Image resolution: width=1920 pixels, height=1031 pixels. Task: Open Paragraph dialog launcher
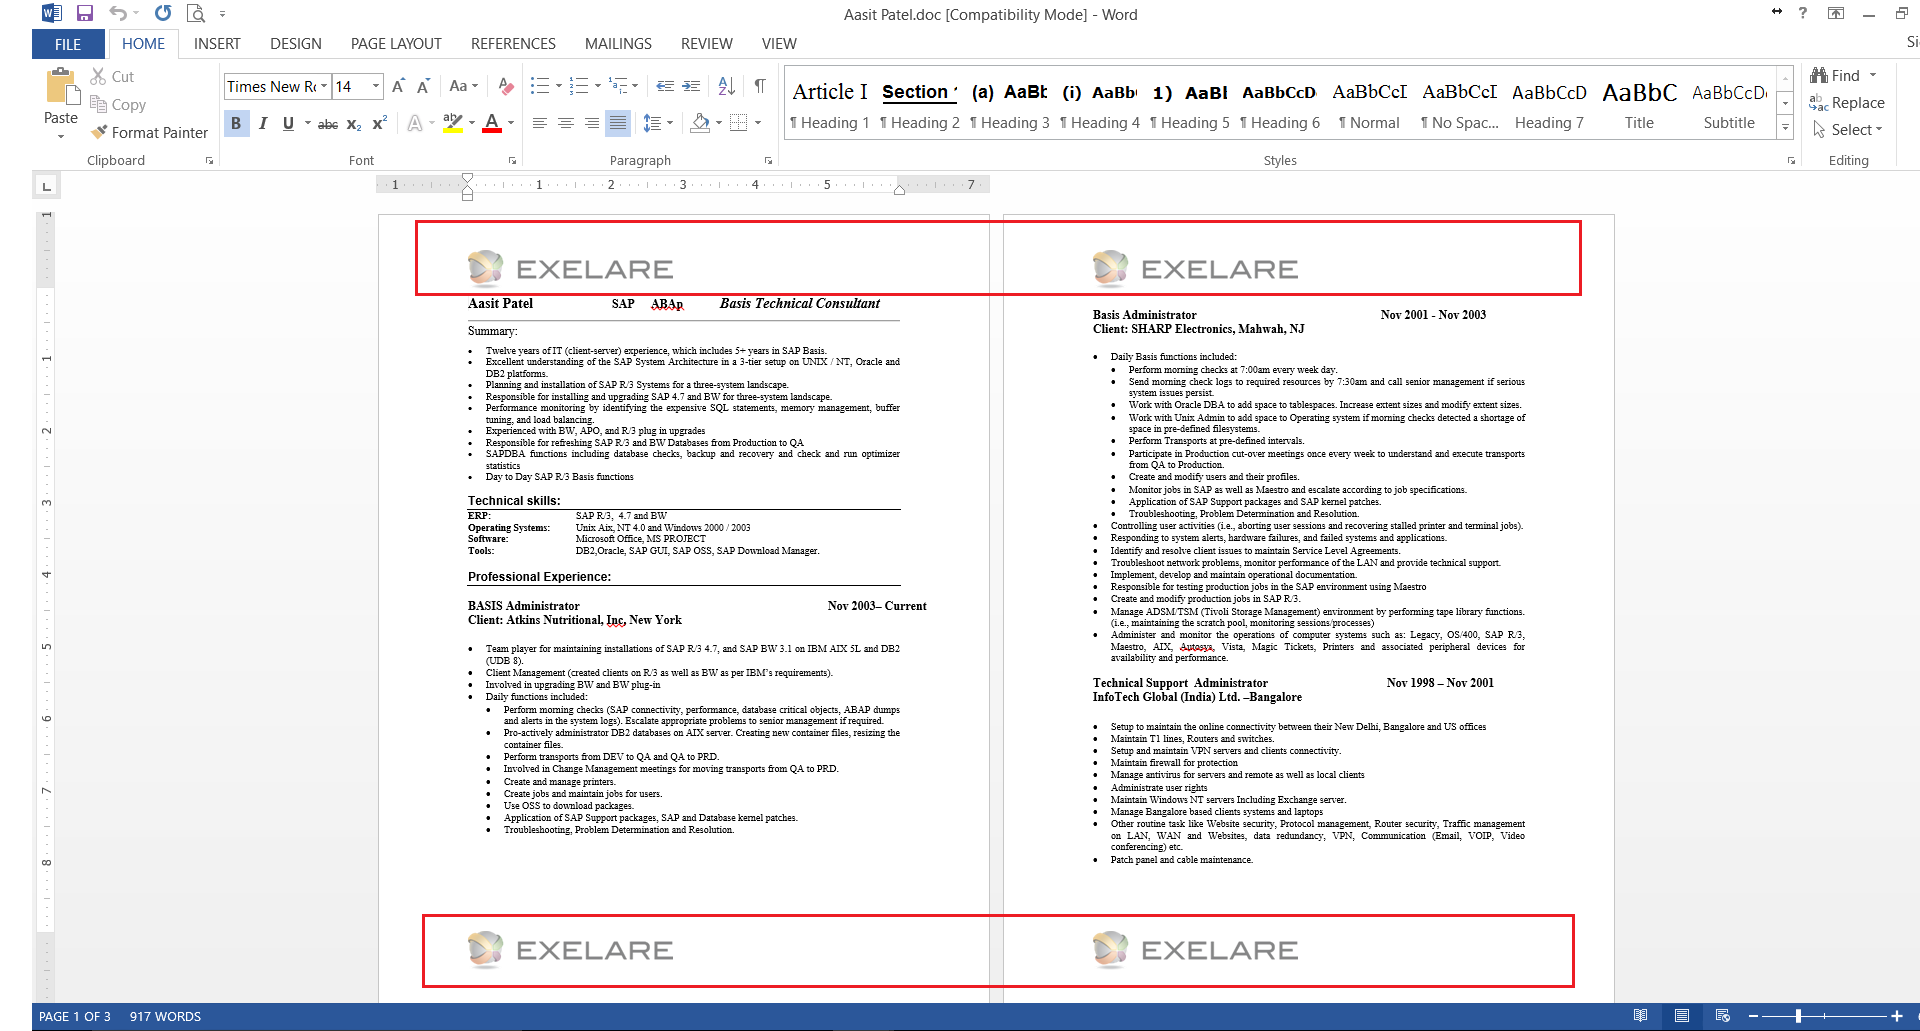coord(768,160)
